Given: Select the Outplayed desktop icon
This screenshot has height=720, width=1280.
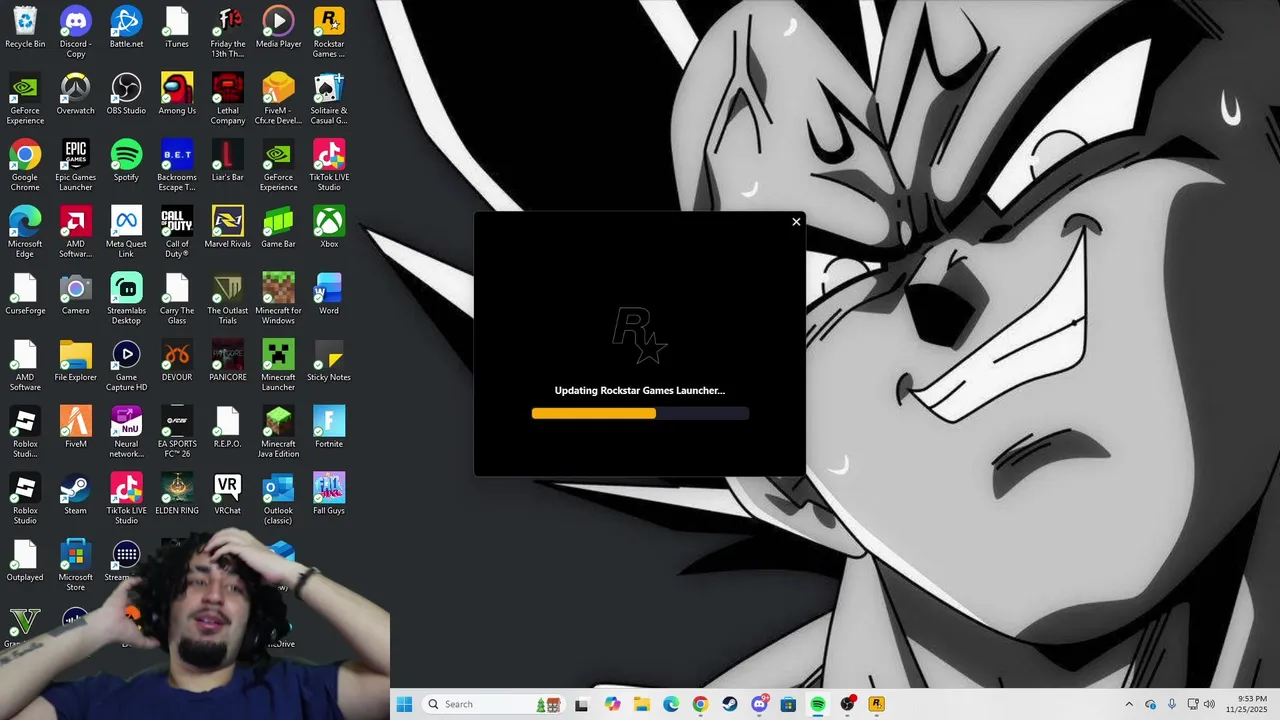Looking at the screenshot, I should 25,561.
